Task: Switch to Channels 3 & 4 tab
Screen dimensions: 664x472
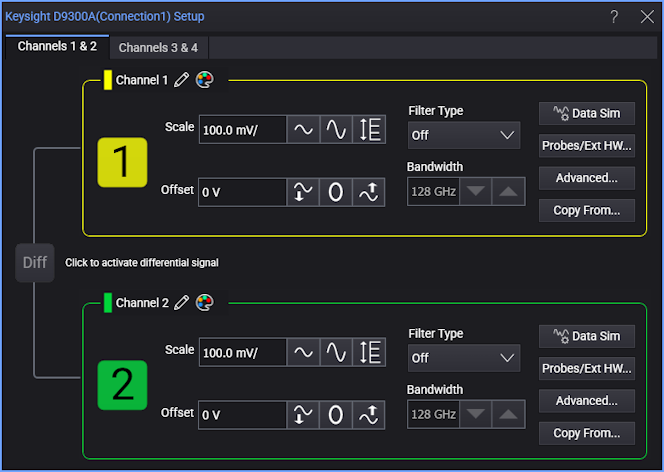Action: 158,47
